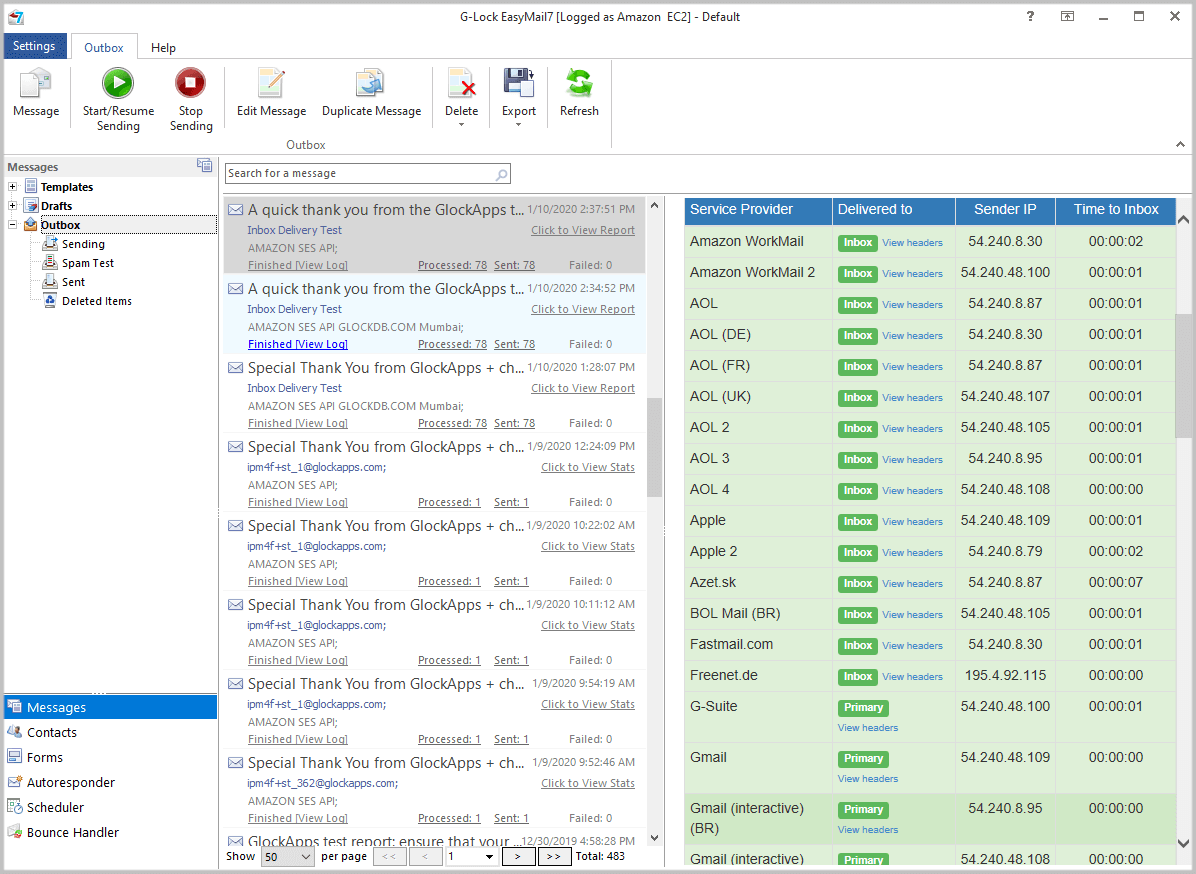Click the Primary badge for G-Suite
The width and height of the screenshot is (1196, 874).
pyautogui.click(x=863, y=708)
